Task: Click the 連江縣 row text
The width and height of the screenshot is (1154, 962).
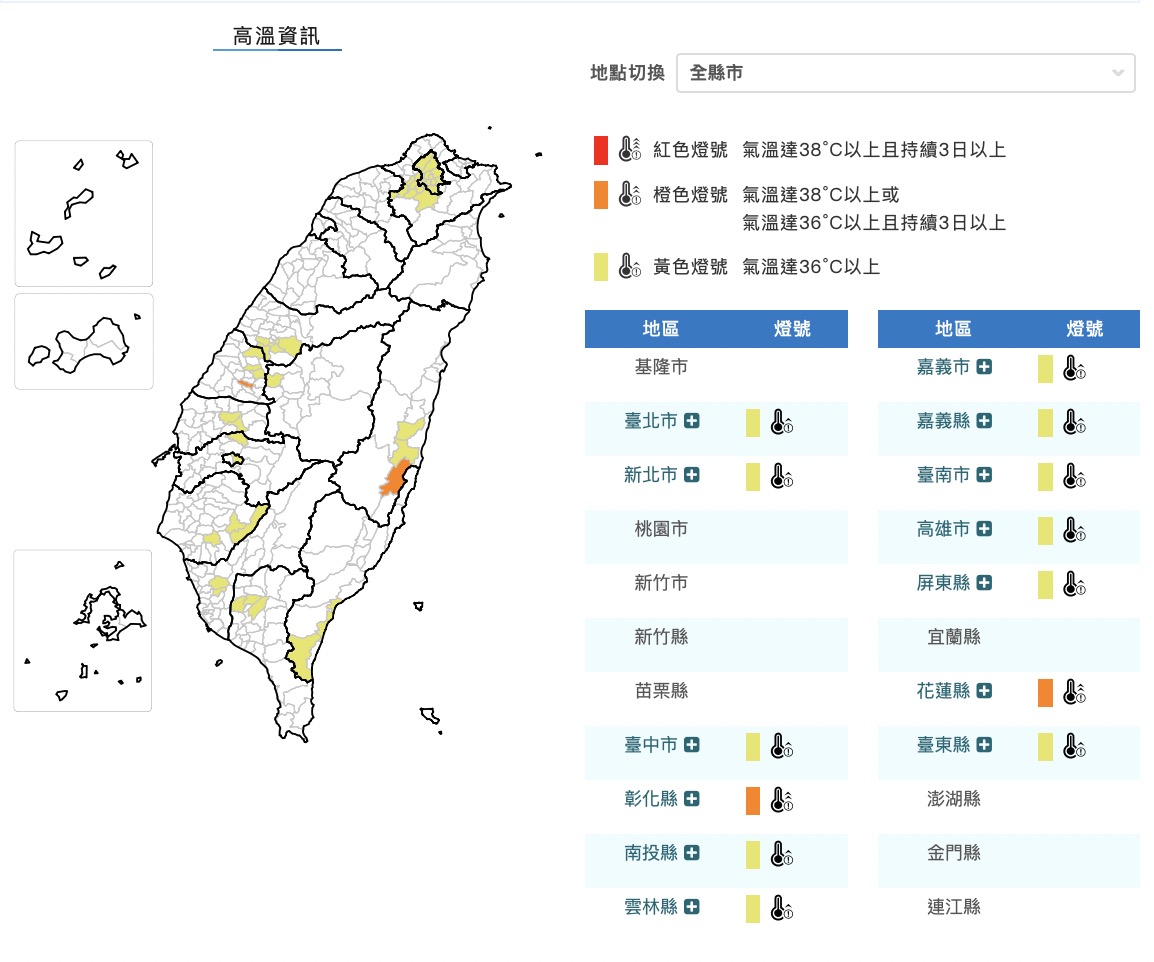Action: 954,906
